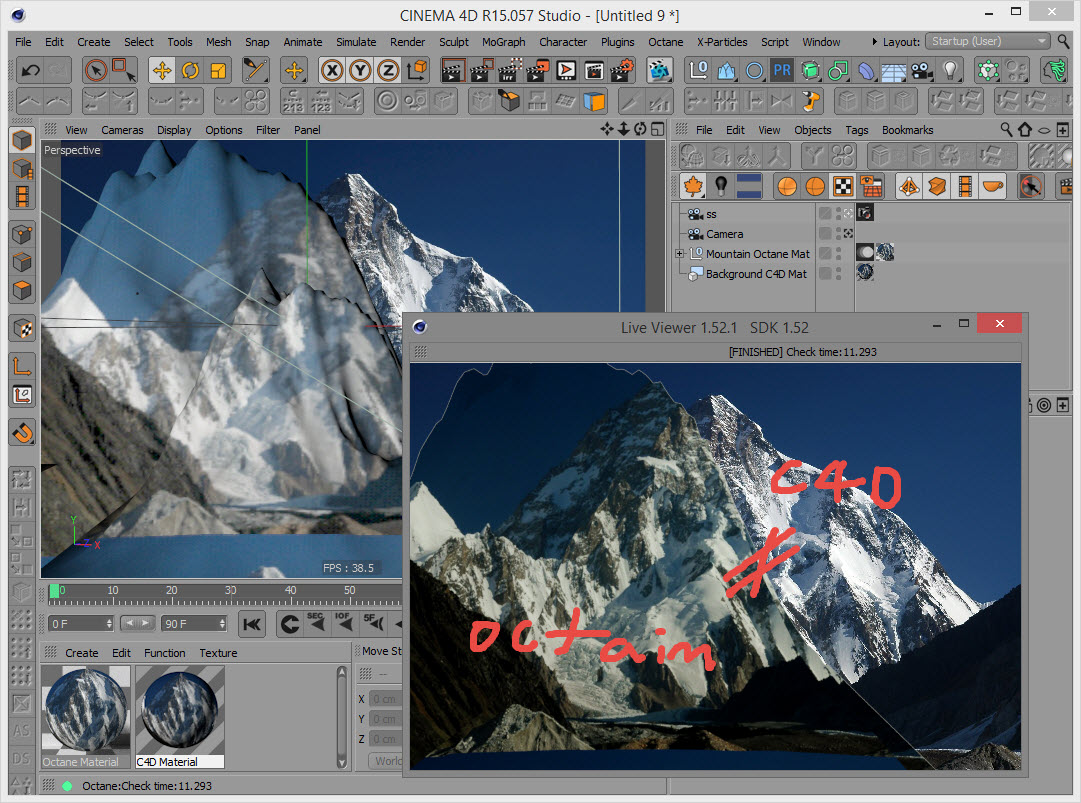Open the material manager Texture menu
The width and height of the screenshot is (1081, 803).
pos(218,653)
